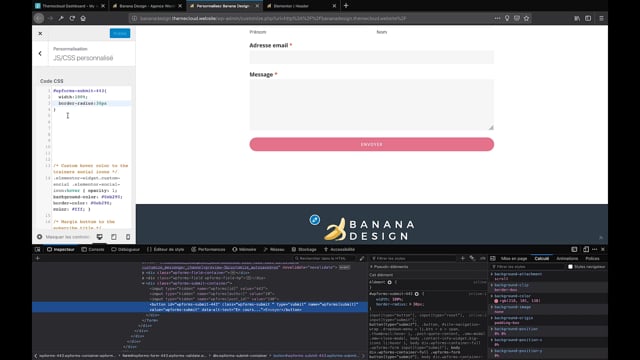This screenshot has width=640, height=360.
Task: Switch customizer preview to desktop
Action: pos(100,237)
